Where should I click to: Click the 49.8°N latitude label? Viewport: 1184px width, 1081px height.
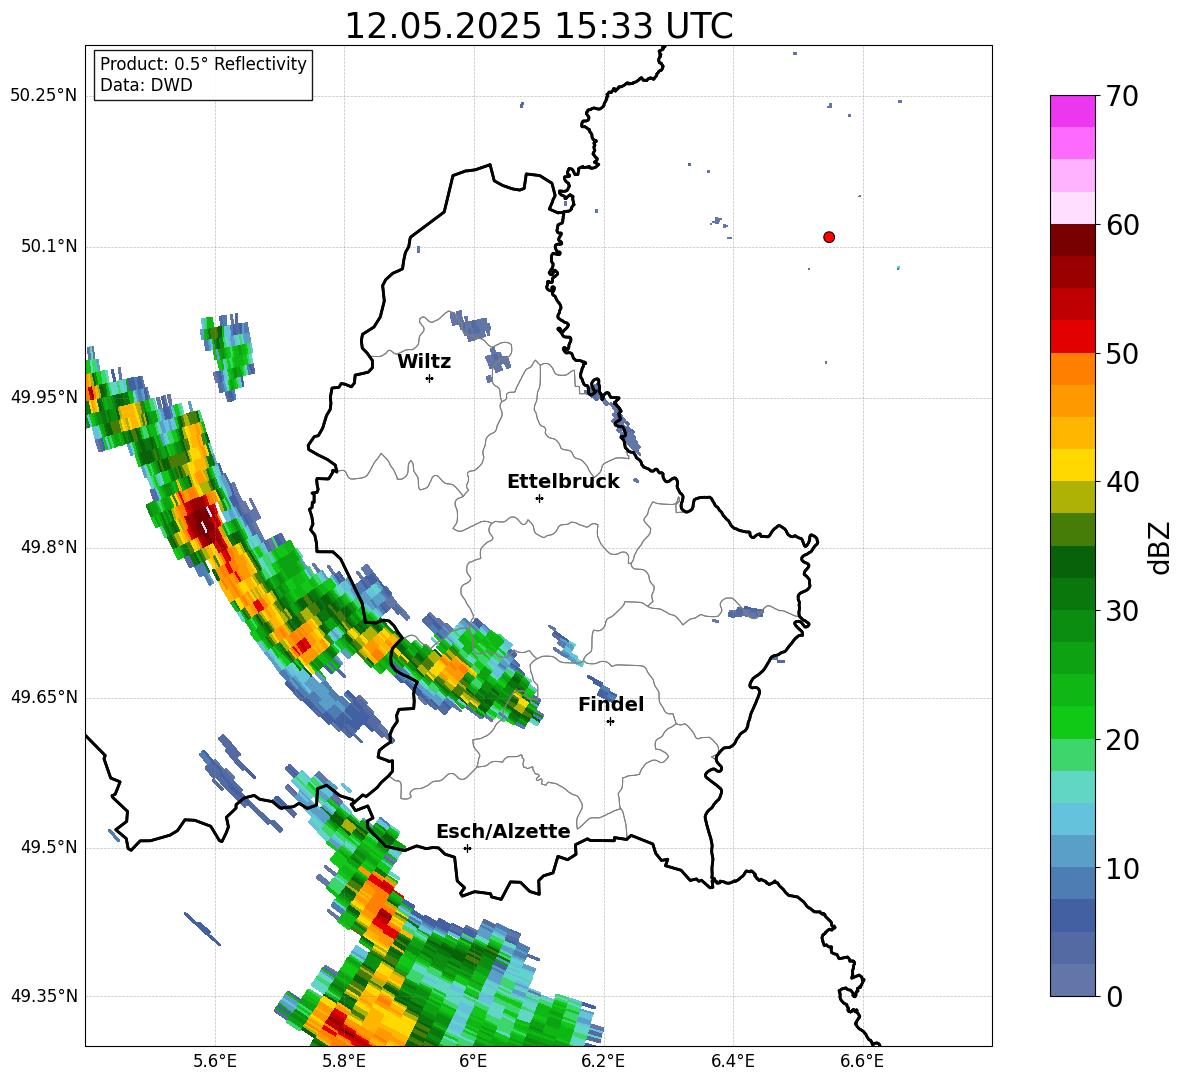click(x=49, y=547)
